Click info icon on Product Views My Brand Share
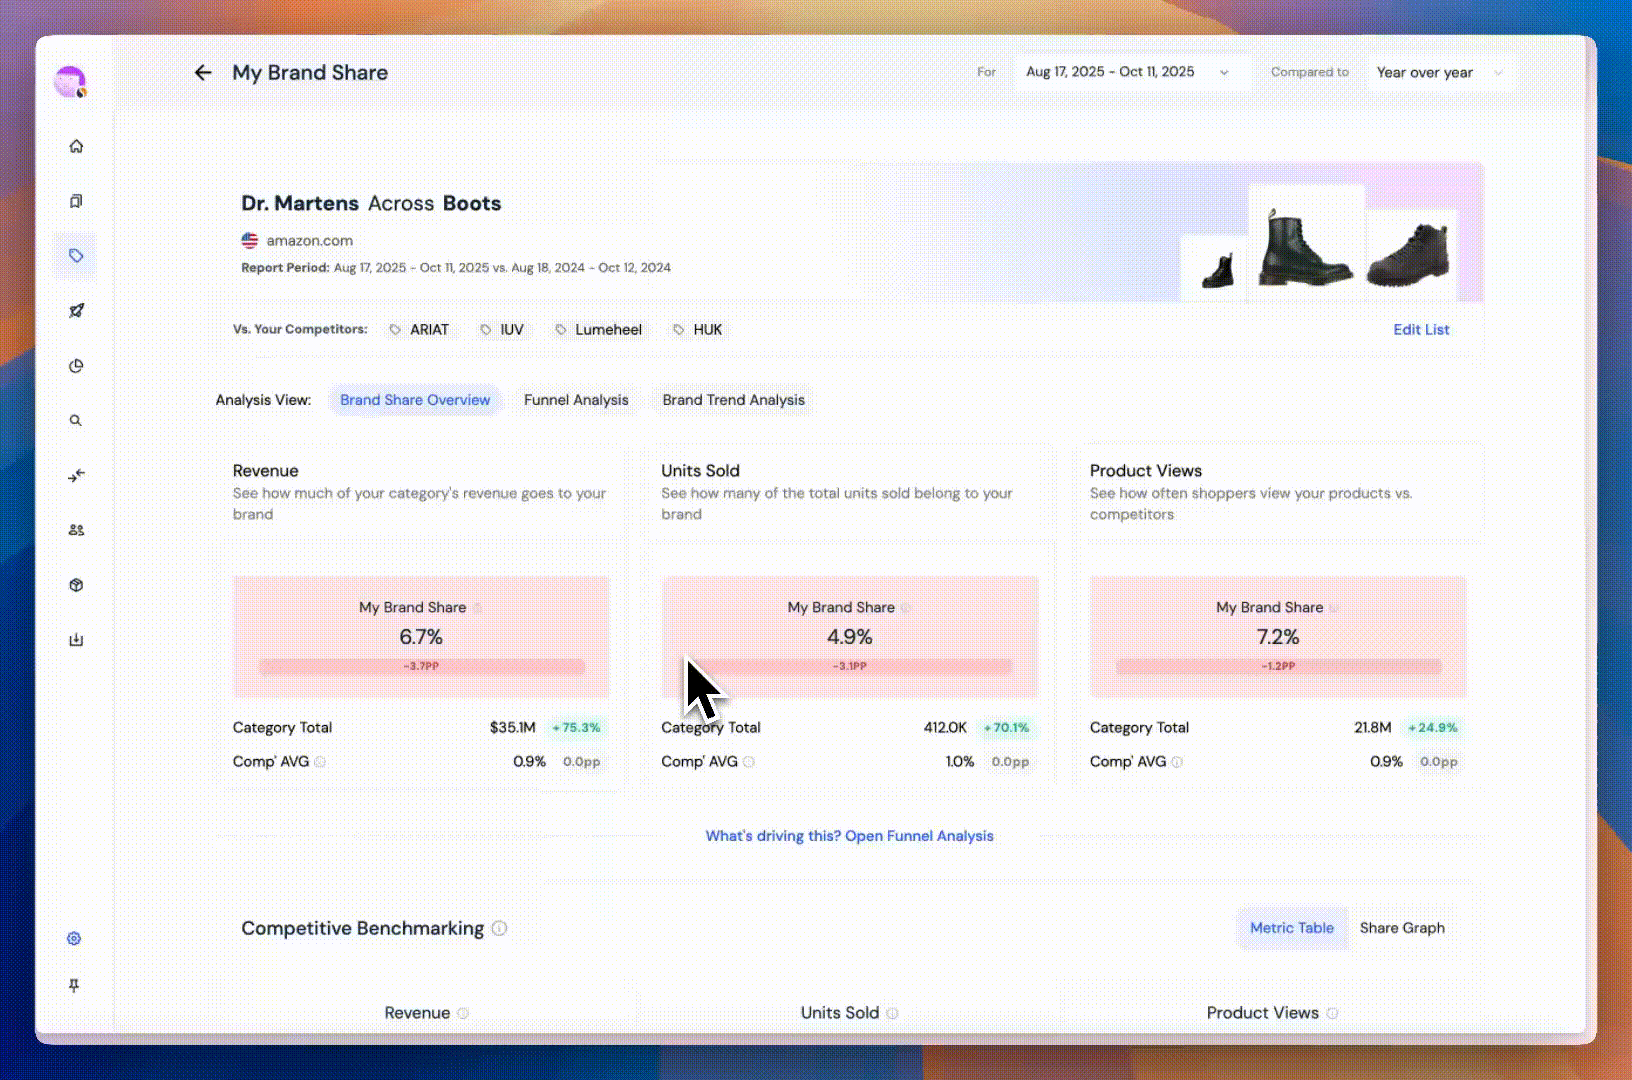Image resolution: width=1632 pixels, height=1080 pixels. [x=1334, y=608]
